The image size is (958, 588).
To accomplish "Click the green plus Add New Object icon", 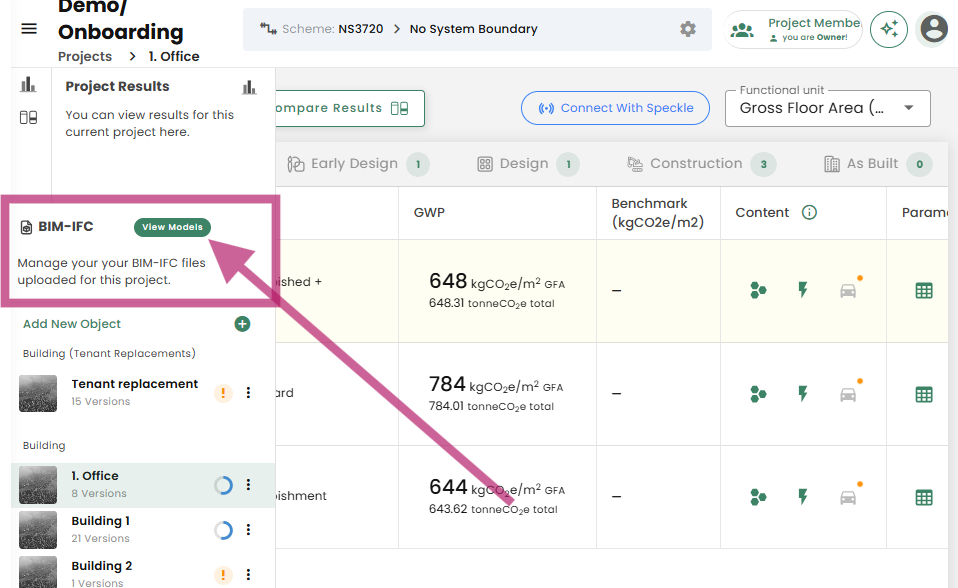I will [x=242, y=324].
